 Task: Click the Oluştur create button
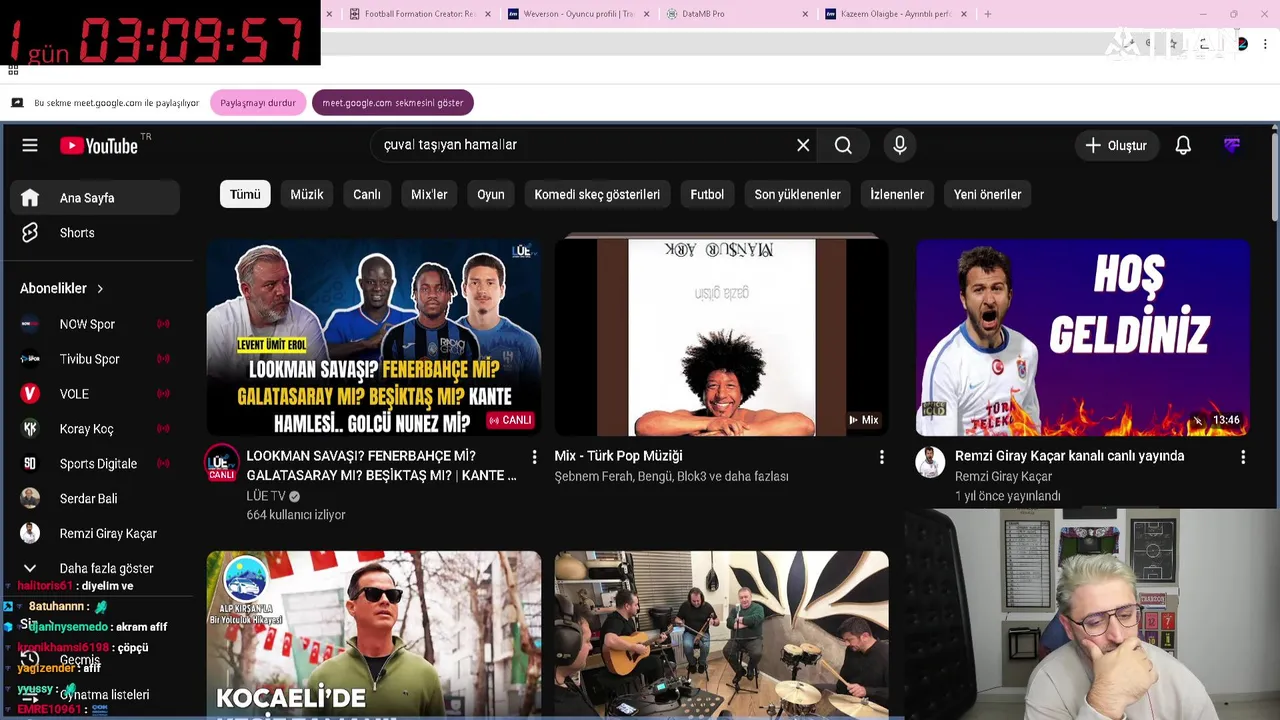[1116, 145]
